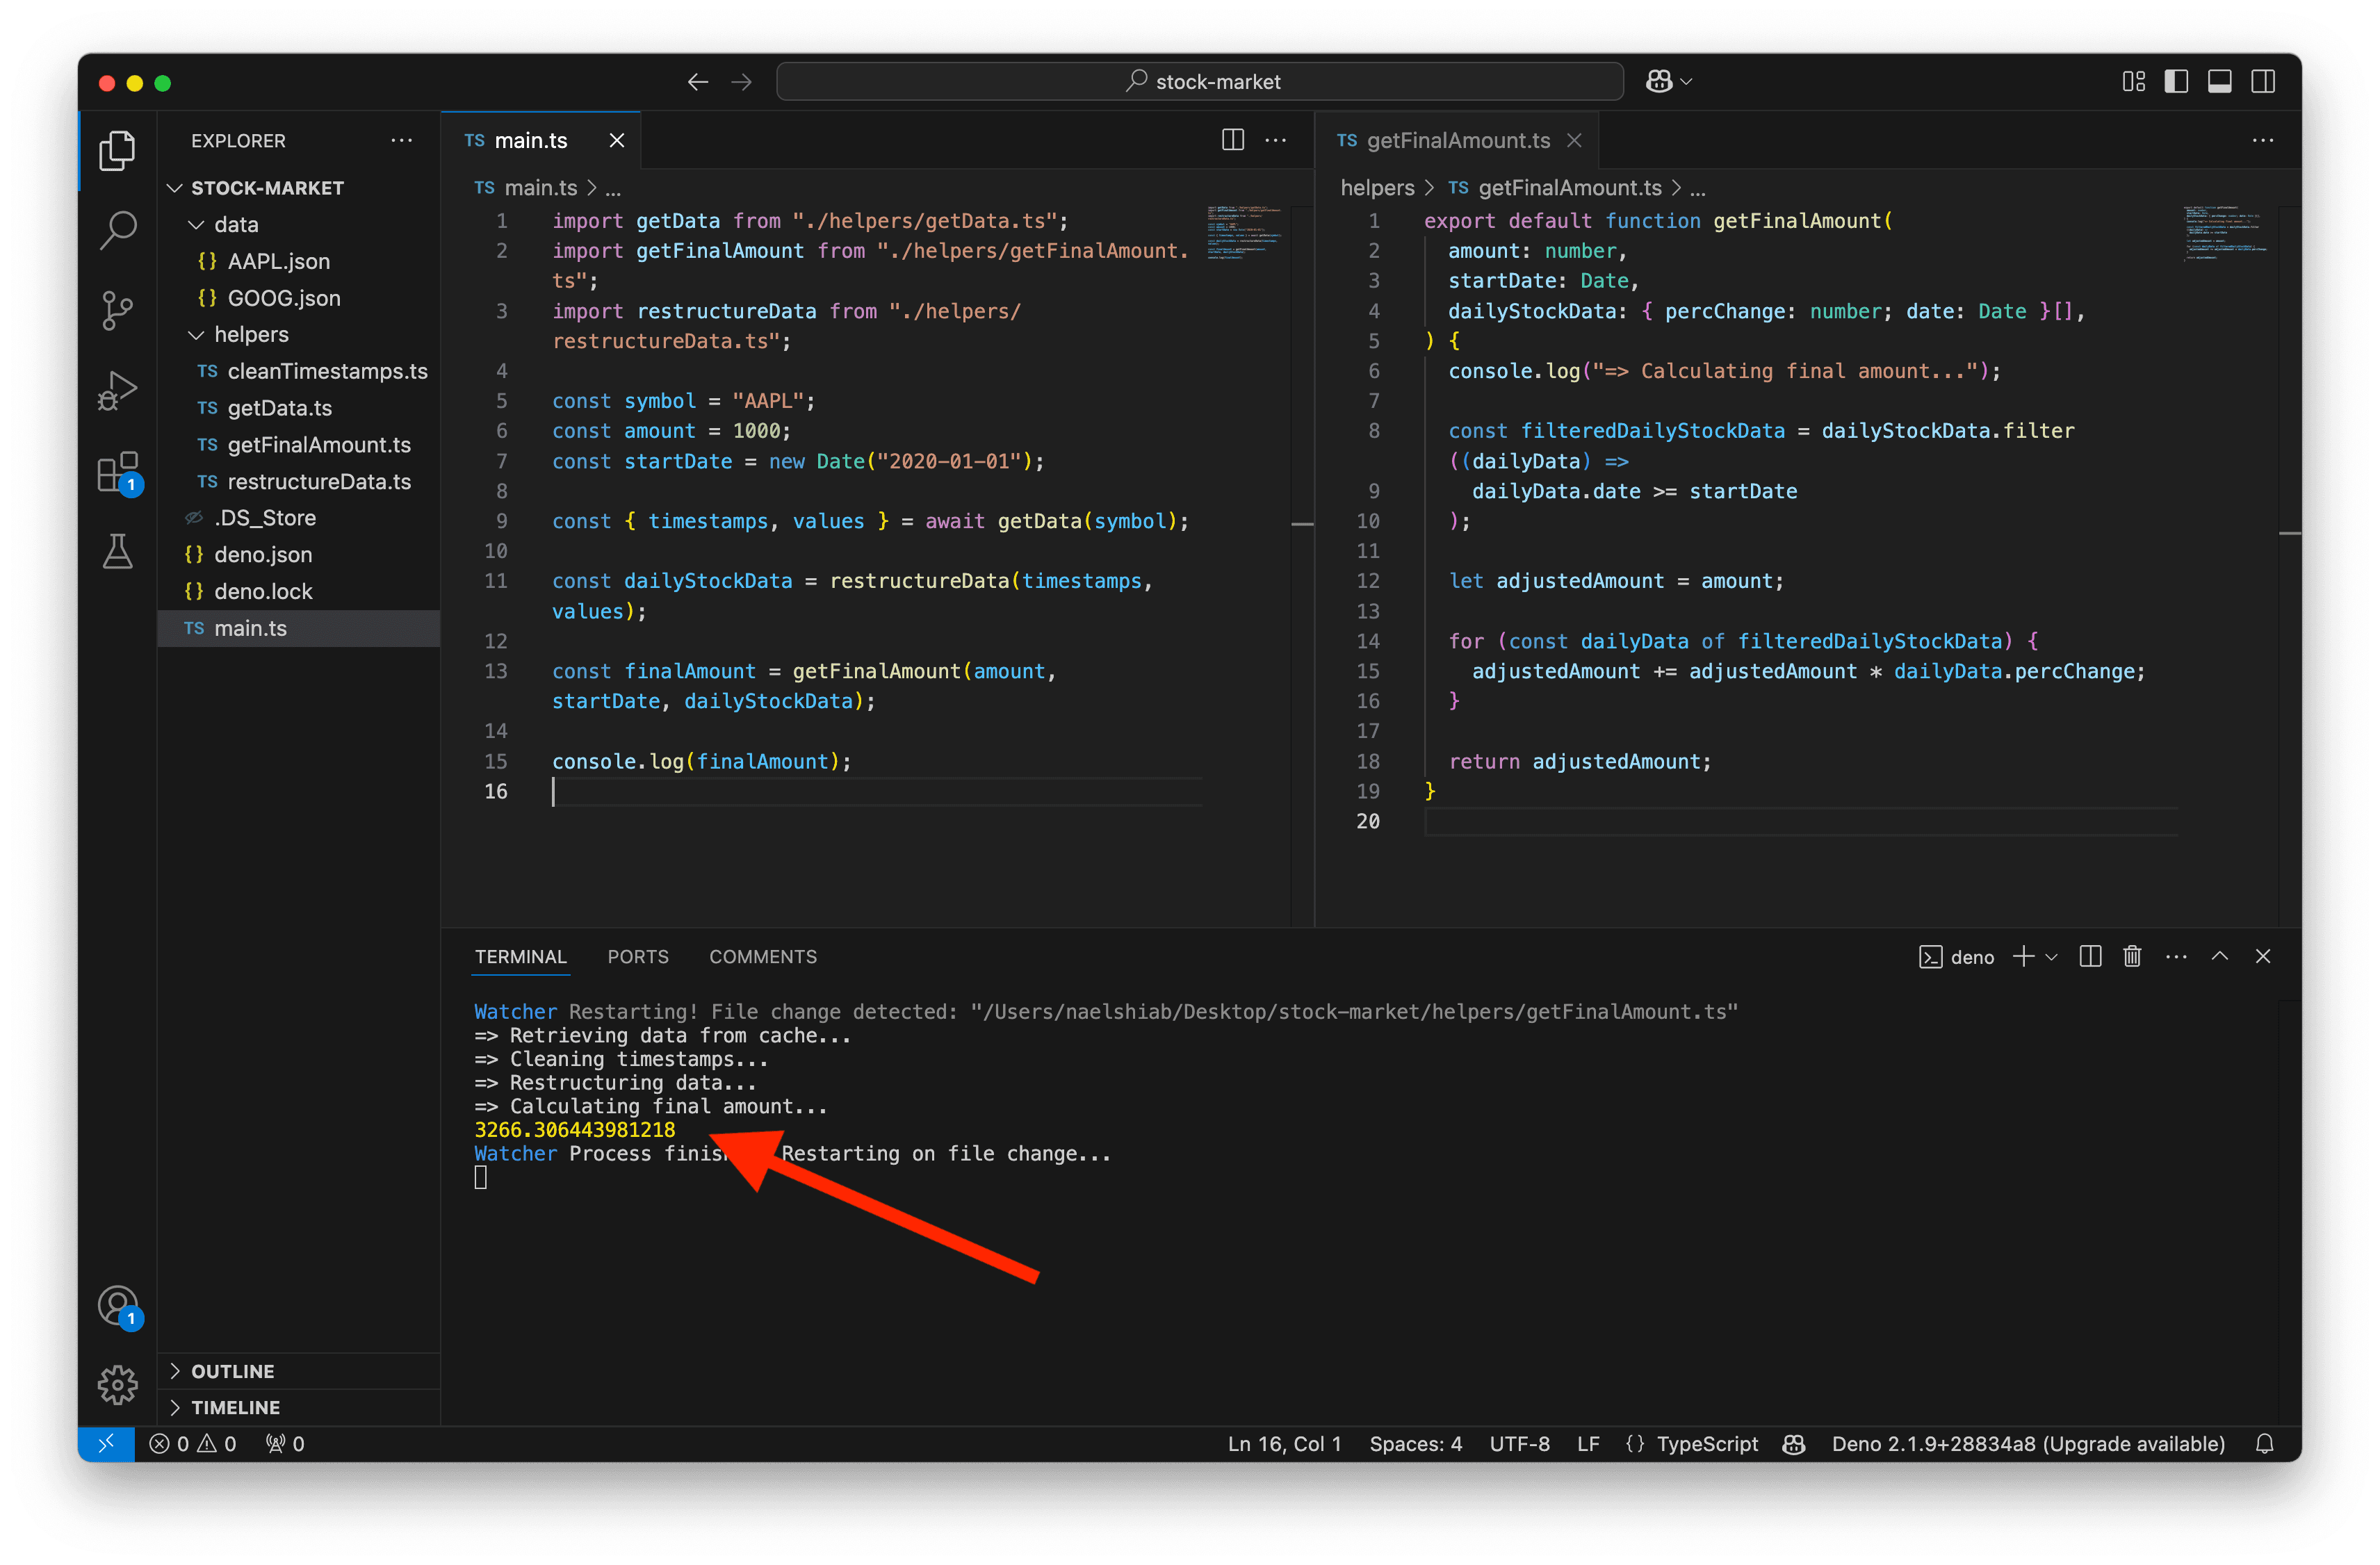2380x1565 pixels.
Task: Open the Manage gear menu
Action: (117, 1385)
